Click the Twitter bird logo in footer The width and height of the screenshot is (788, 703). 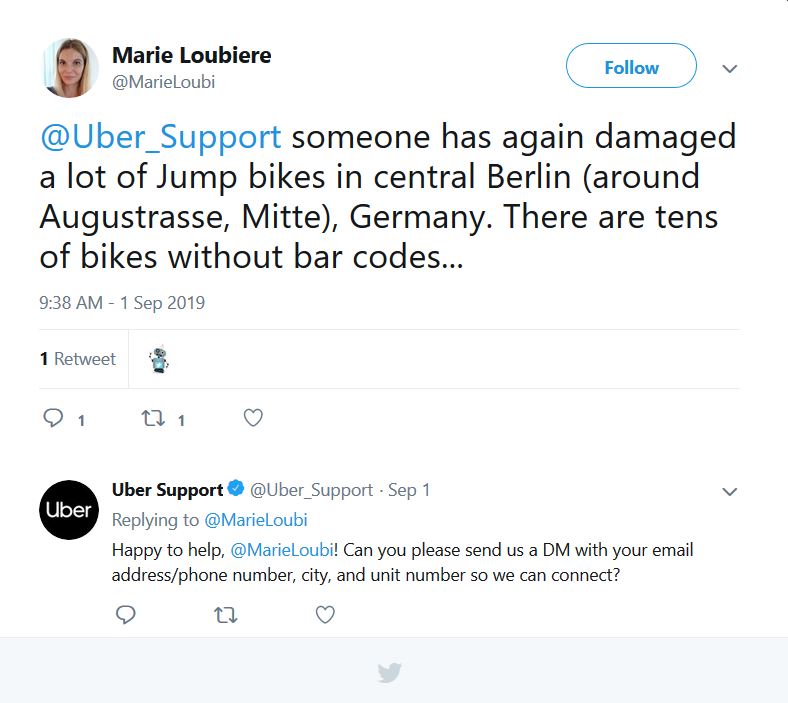(390, 673)
